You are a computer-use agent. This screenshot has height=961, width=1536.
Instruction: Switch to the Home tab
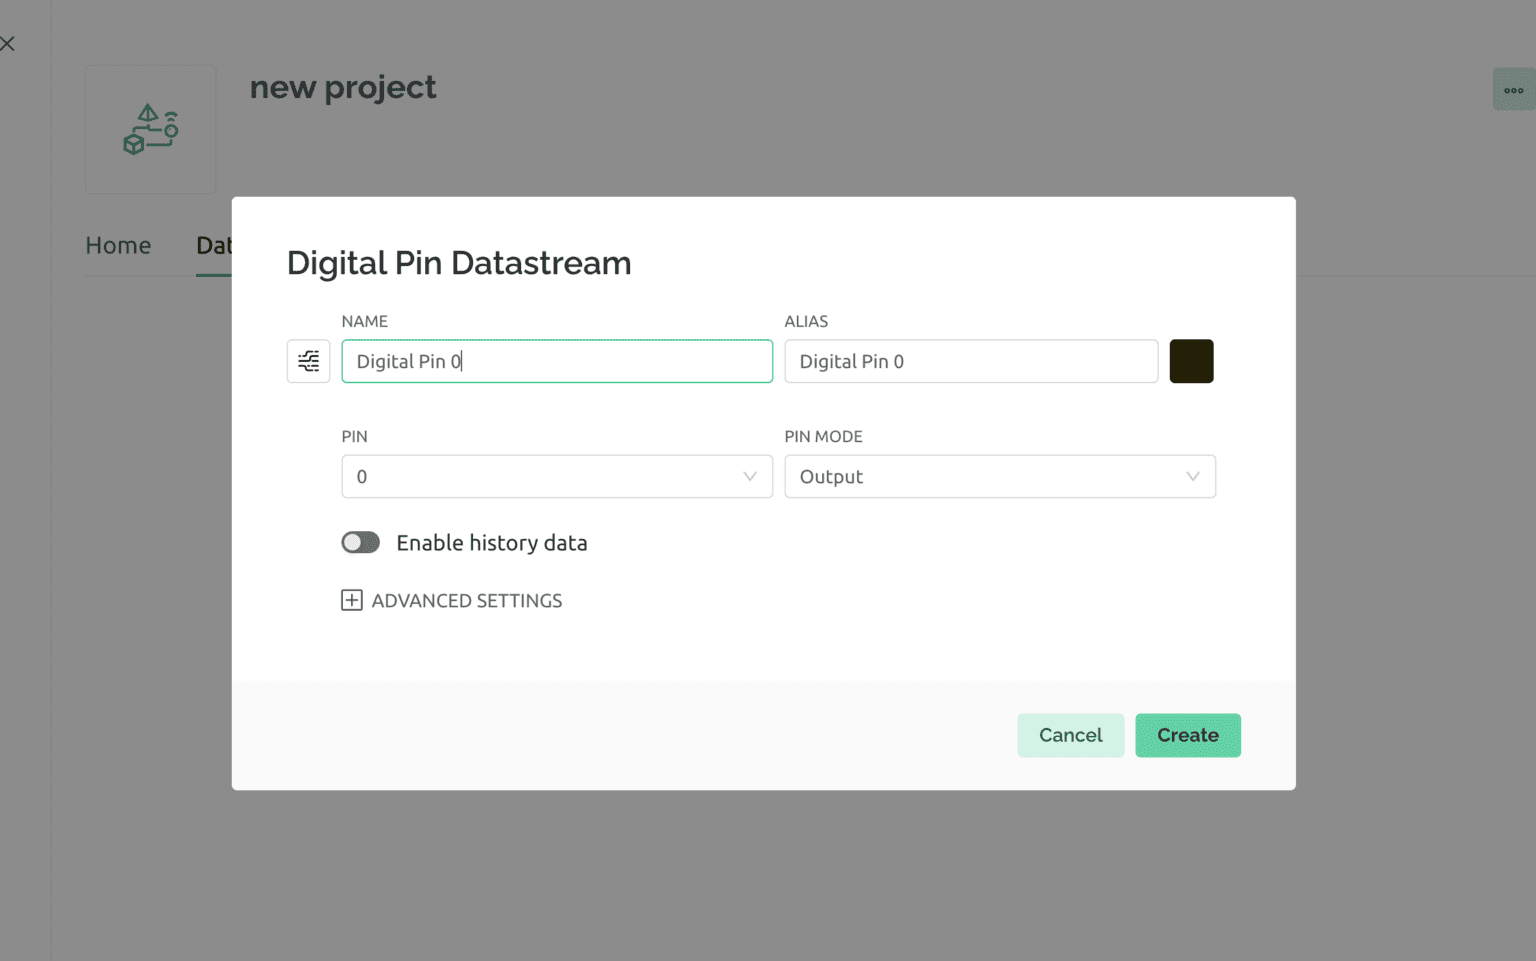[118, 245]
